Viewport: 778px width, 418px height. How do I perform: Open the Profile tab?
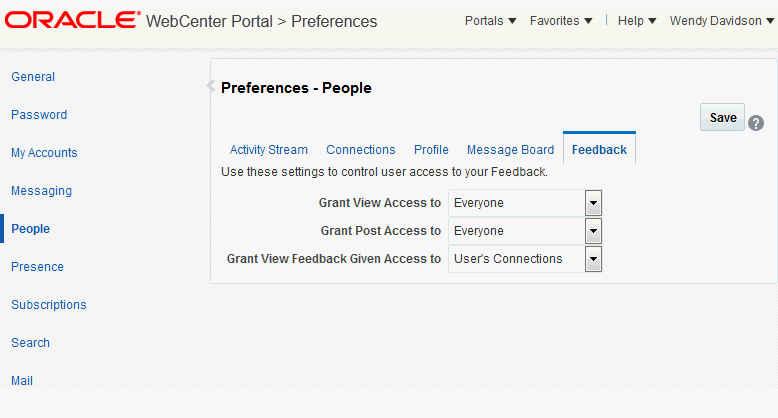(x=431, y=150)
